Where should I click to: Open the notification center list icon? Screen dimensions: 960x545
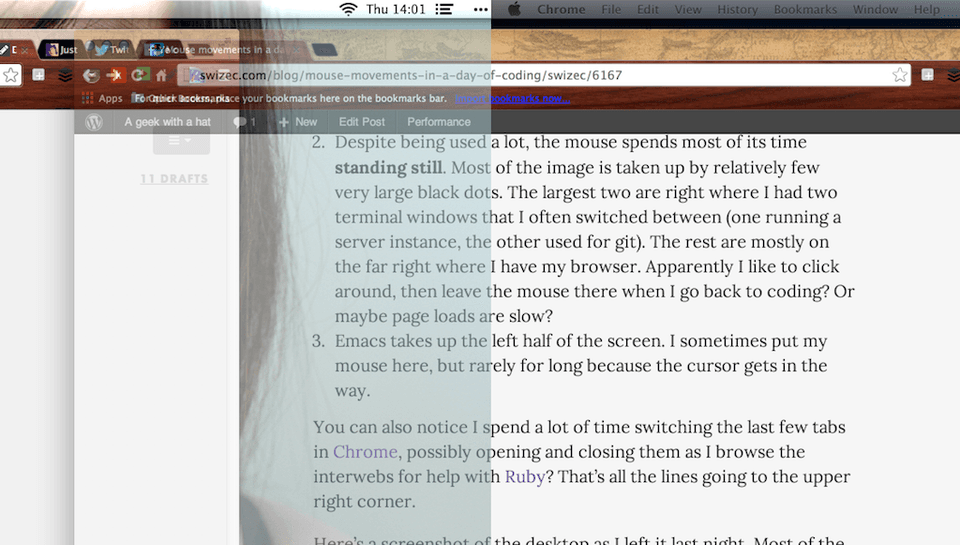coord(444,9)
